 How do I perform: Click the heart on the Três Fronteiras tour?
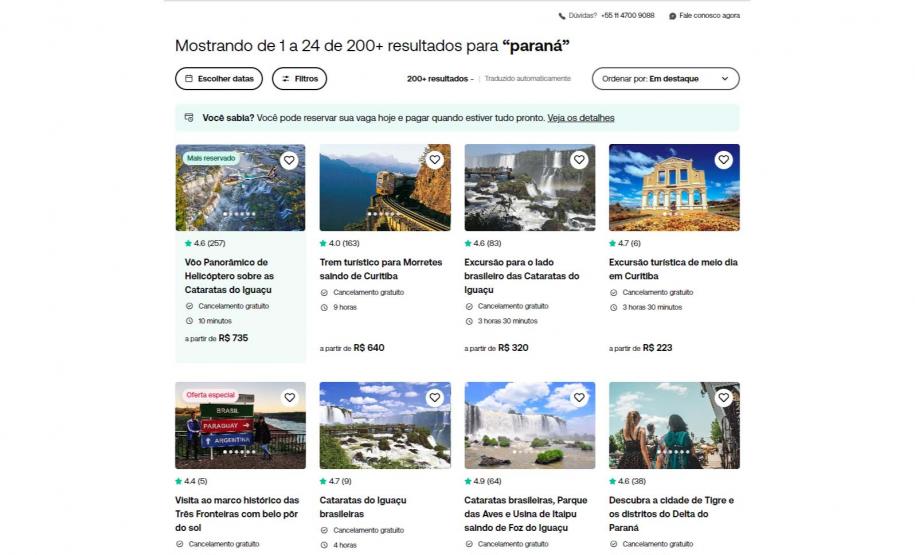289,398
